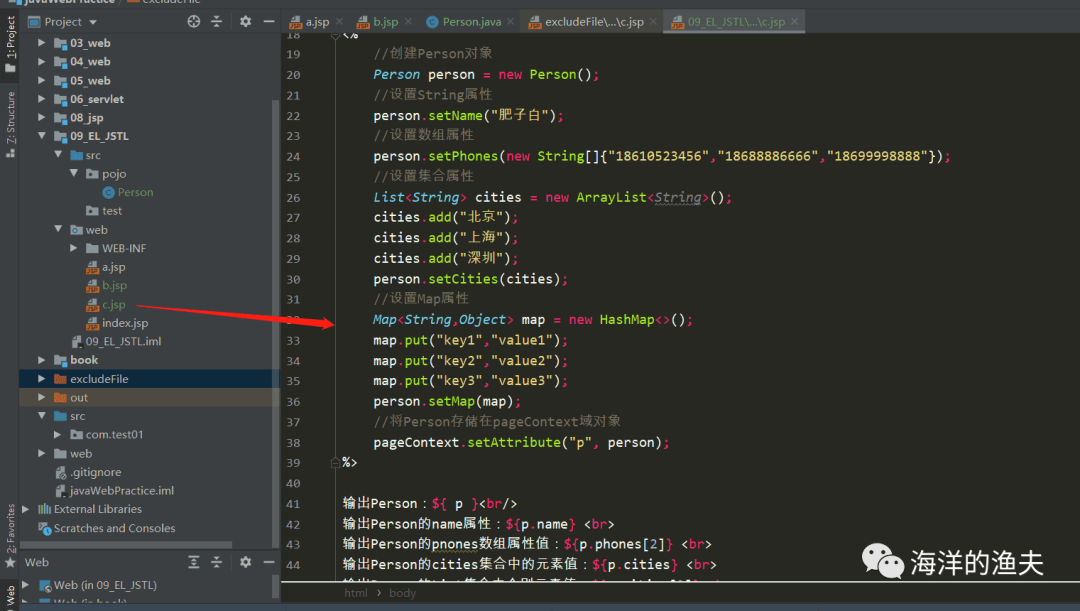This screenshot has height=611, width=1080.
Task: Switch to a.jsp editor tab
Action: (x=318, y=22)
